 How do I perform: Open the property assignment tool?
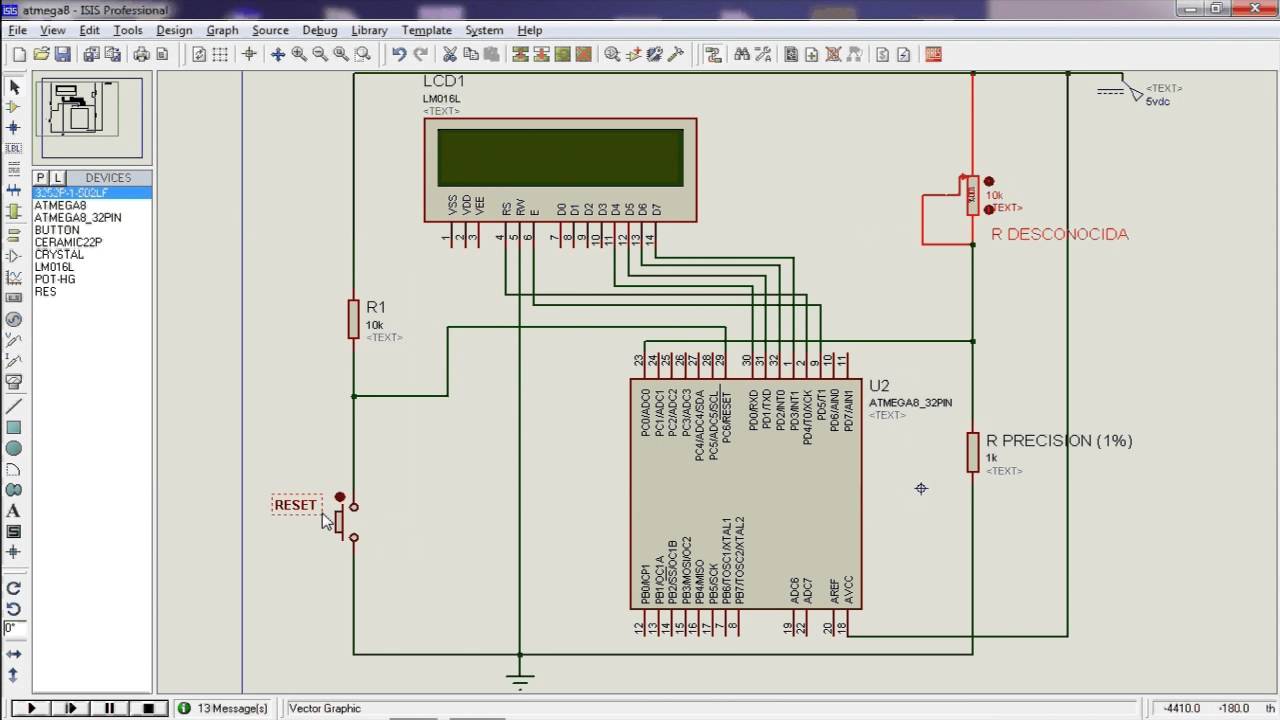pos(763,54)
